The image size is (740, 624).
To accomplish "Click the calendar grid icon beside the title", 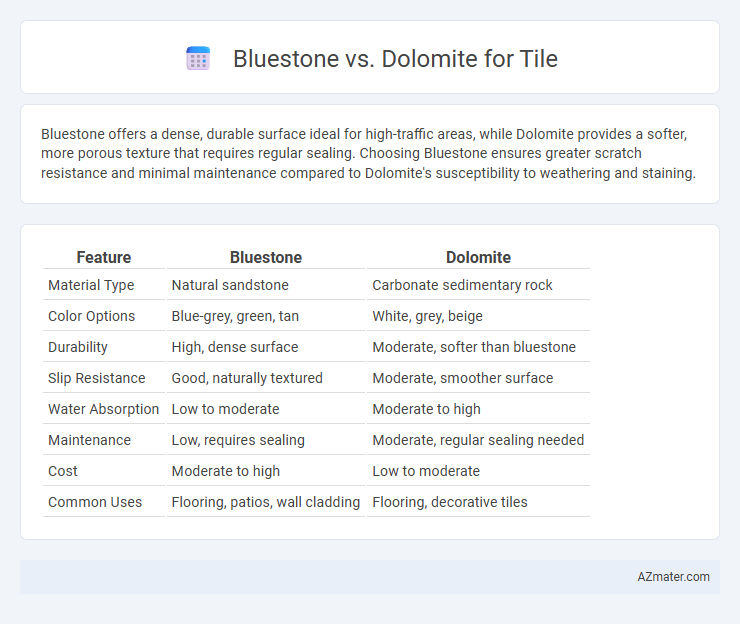I will tap(198, 59).
